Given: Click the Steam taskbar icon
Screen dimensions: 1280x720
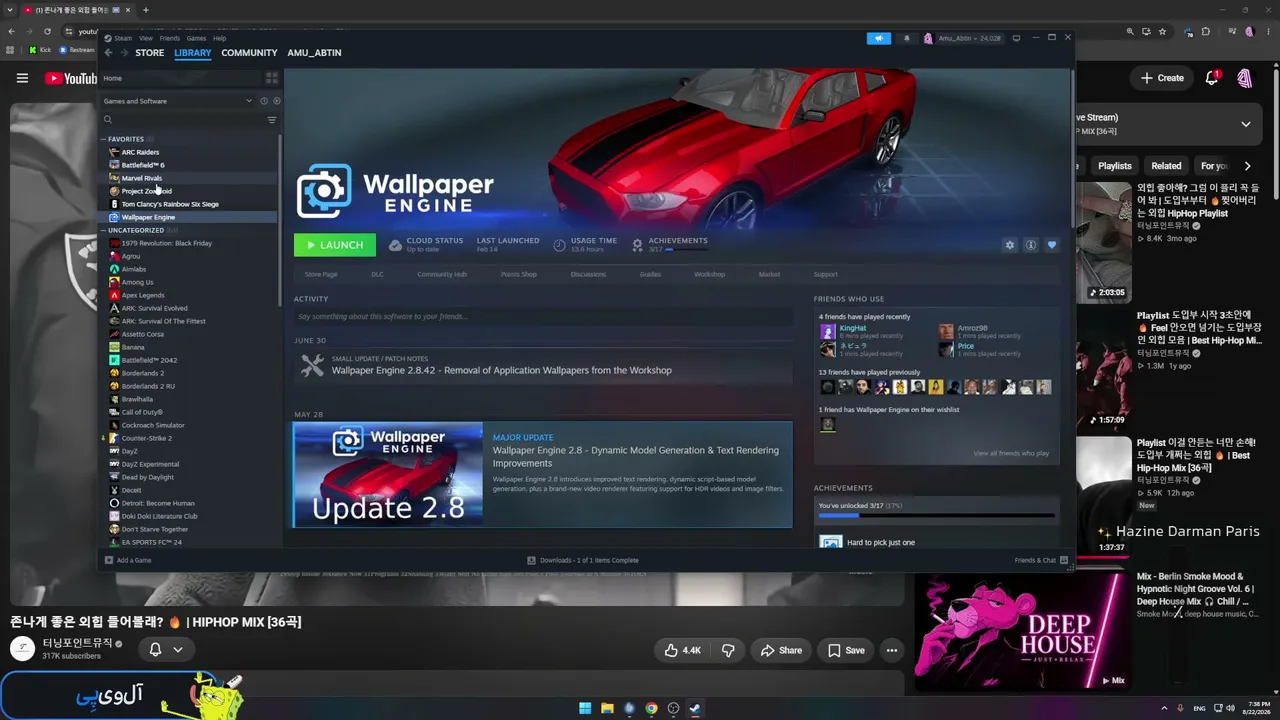Looking at the screenshot, I should click(x=695, y=708).
